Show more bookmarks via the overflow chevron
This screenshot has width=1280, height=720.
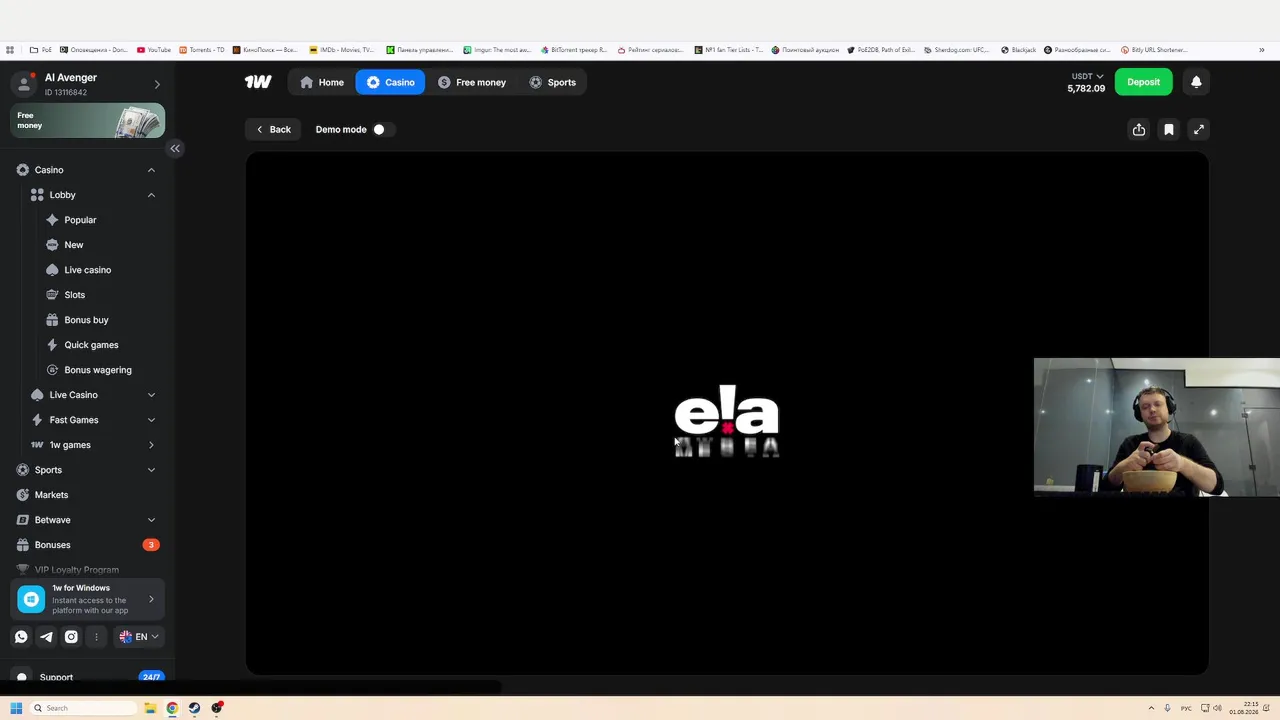(1261, 50)
